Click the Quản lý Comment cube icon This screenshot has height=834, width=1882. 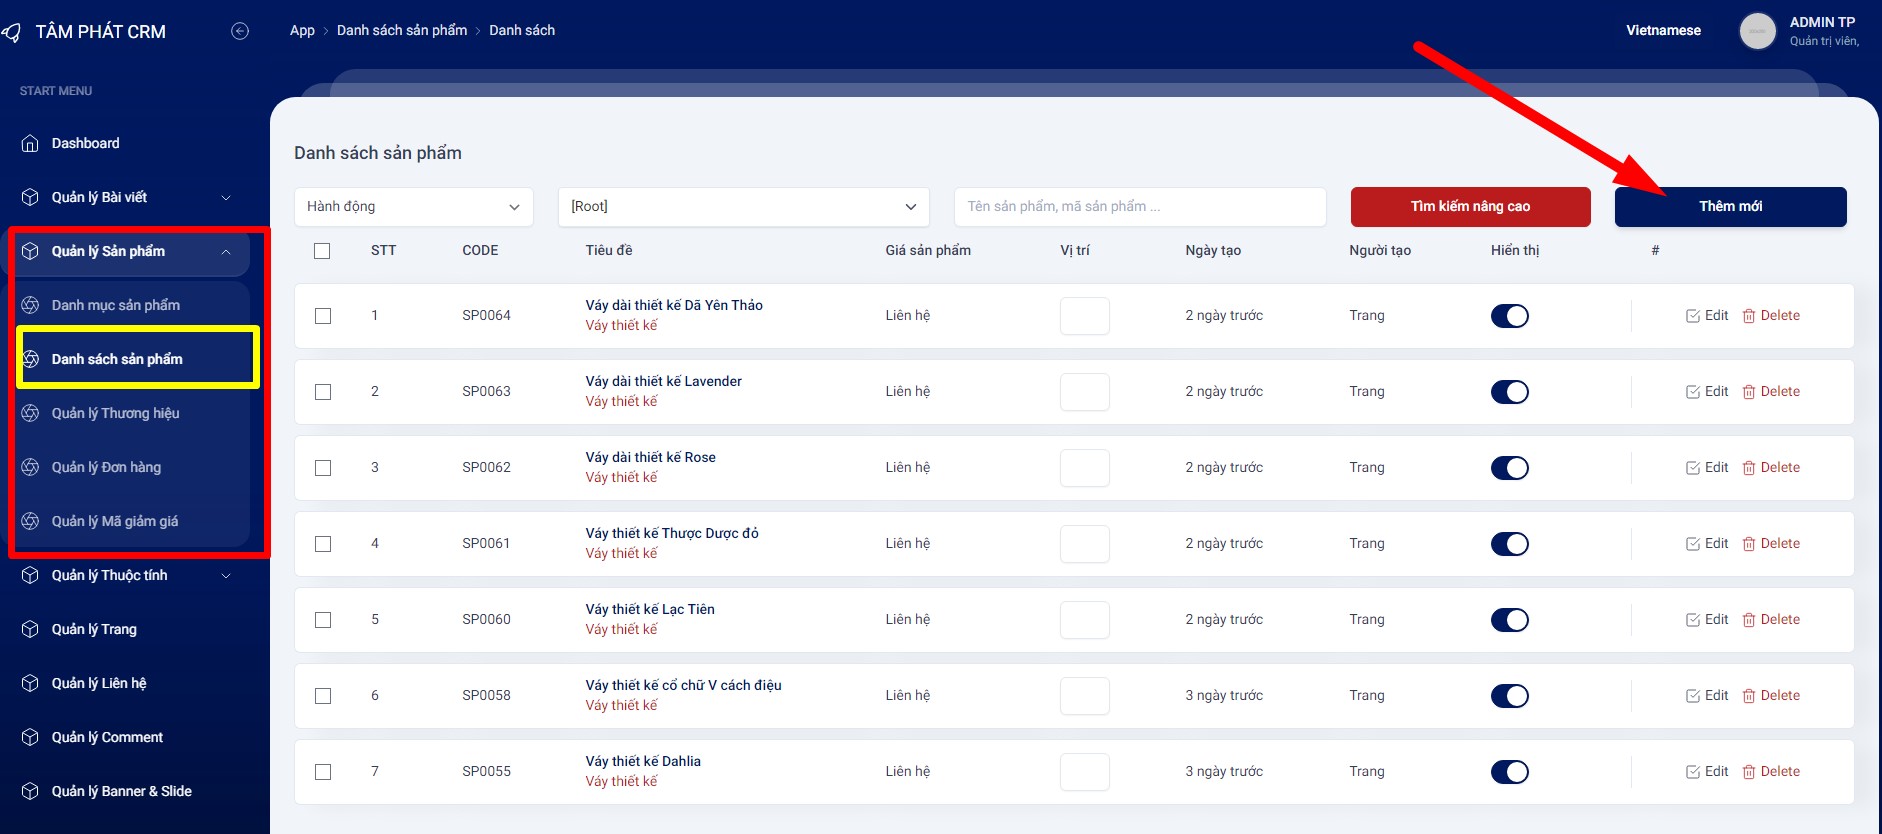pyautogui.click(x=30, y=738)
